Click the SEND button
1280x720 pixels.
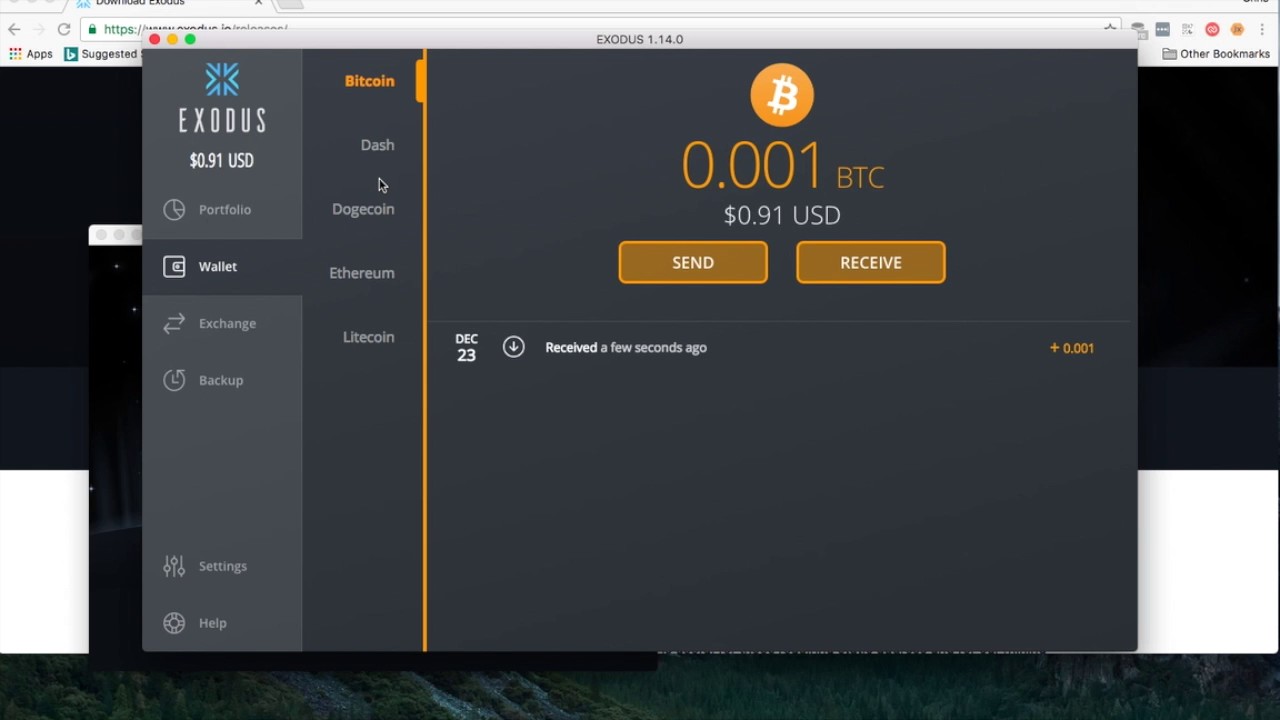[693, 262]
